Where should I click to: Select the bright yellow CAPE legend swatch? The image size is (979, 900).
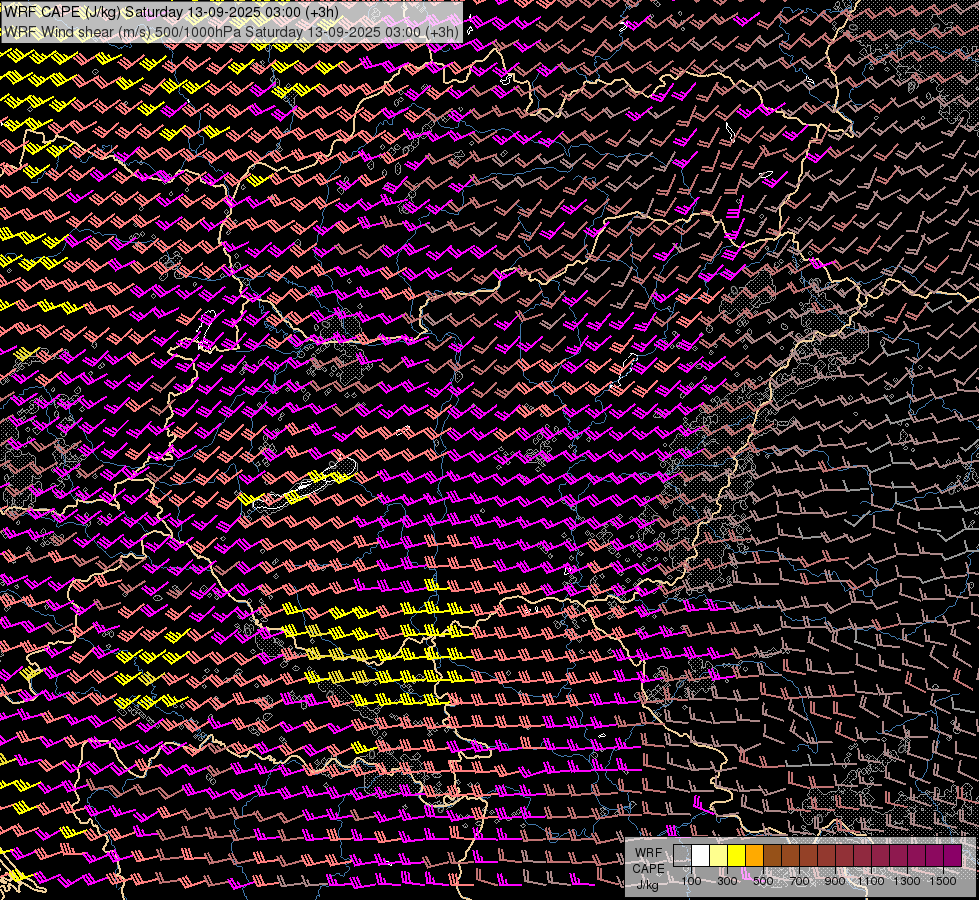pyautogui.click(x=736, y=855)
